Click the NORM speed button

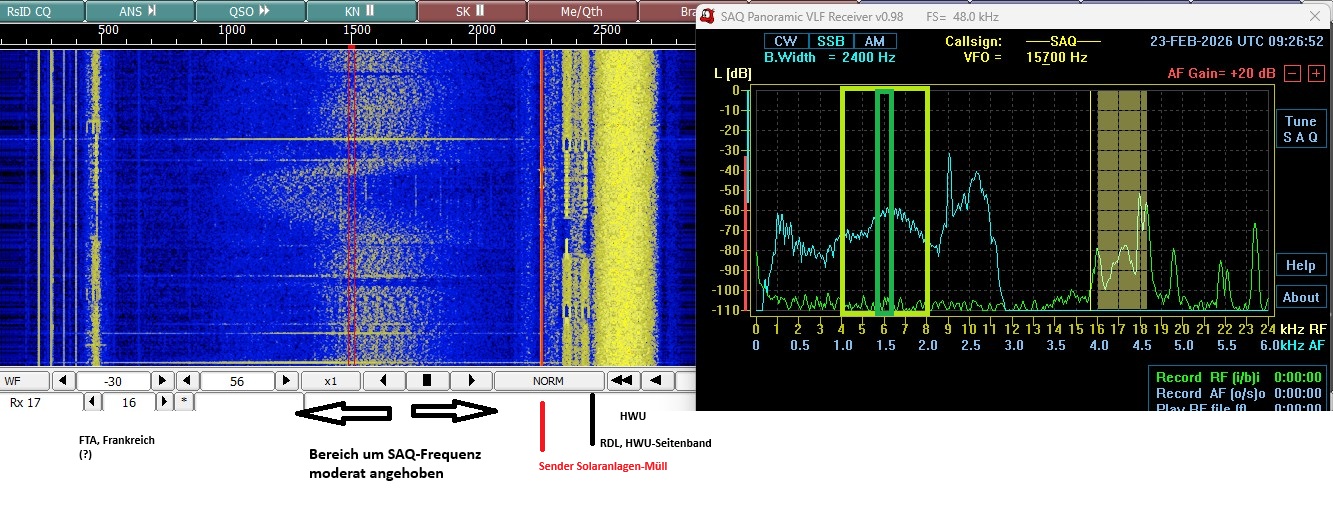point(548,381)
